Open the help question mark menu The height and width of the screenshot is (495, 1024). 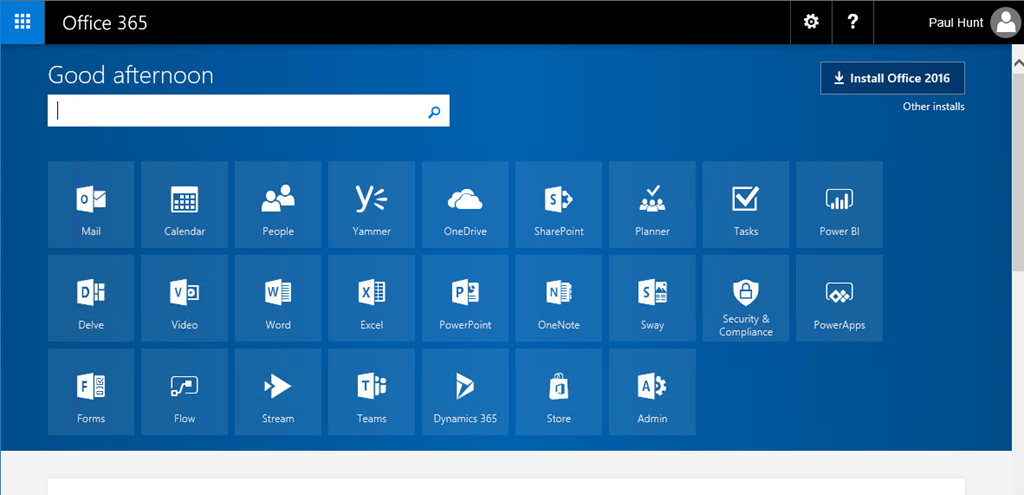852,22
